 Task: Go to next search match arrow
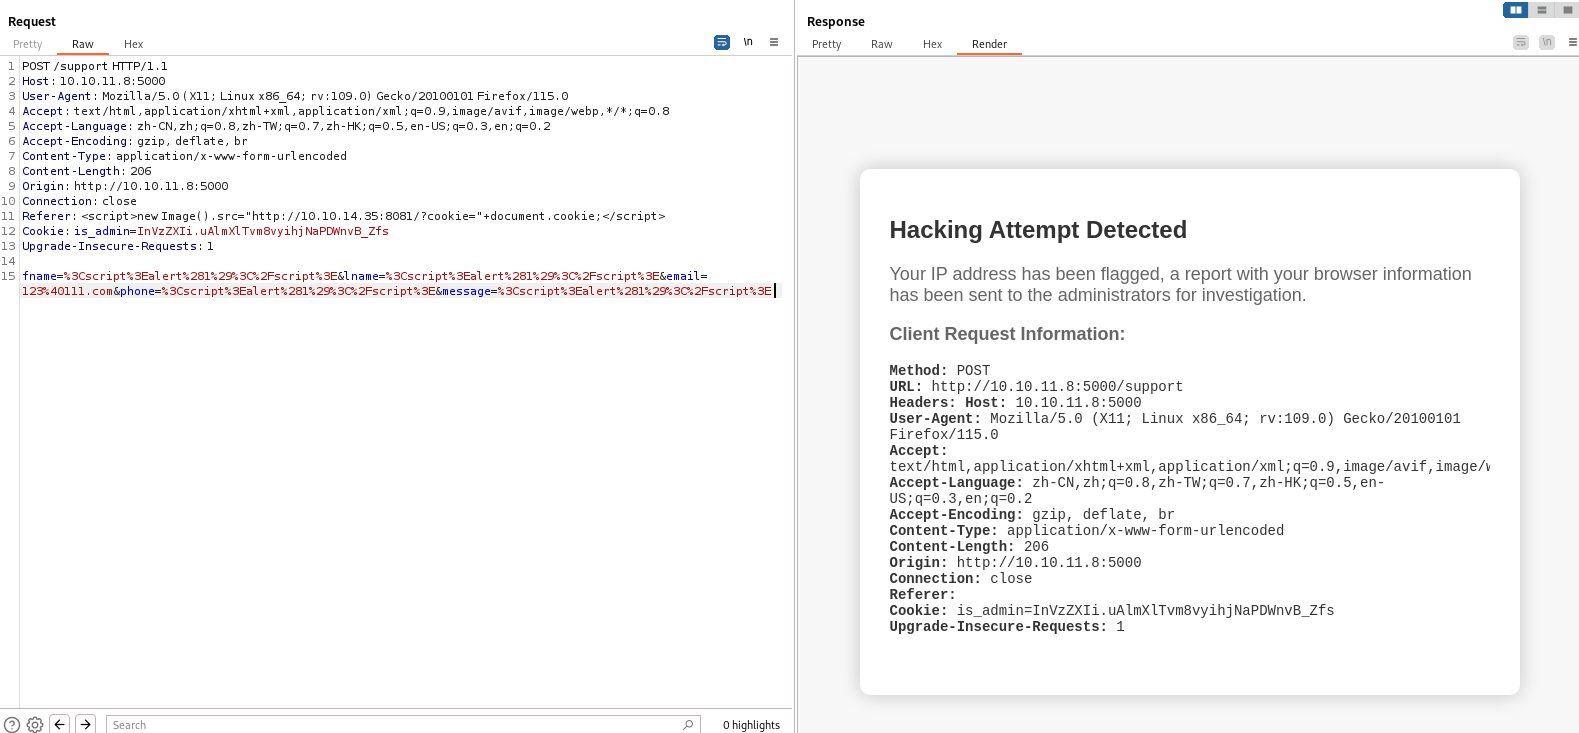(86, 724)
